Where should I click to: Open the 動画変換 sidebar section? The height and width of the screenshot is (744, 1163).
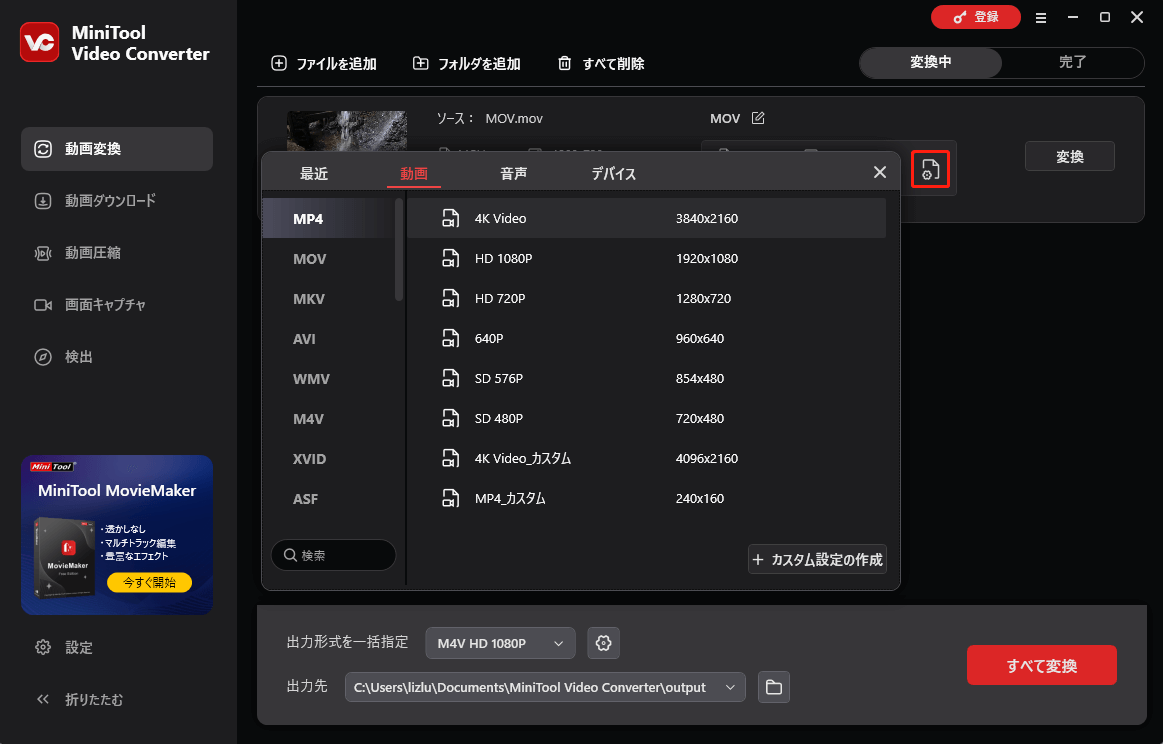[x=117, y=149]
